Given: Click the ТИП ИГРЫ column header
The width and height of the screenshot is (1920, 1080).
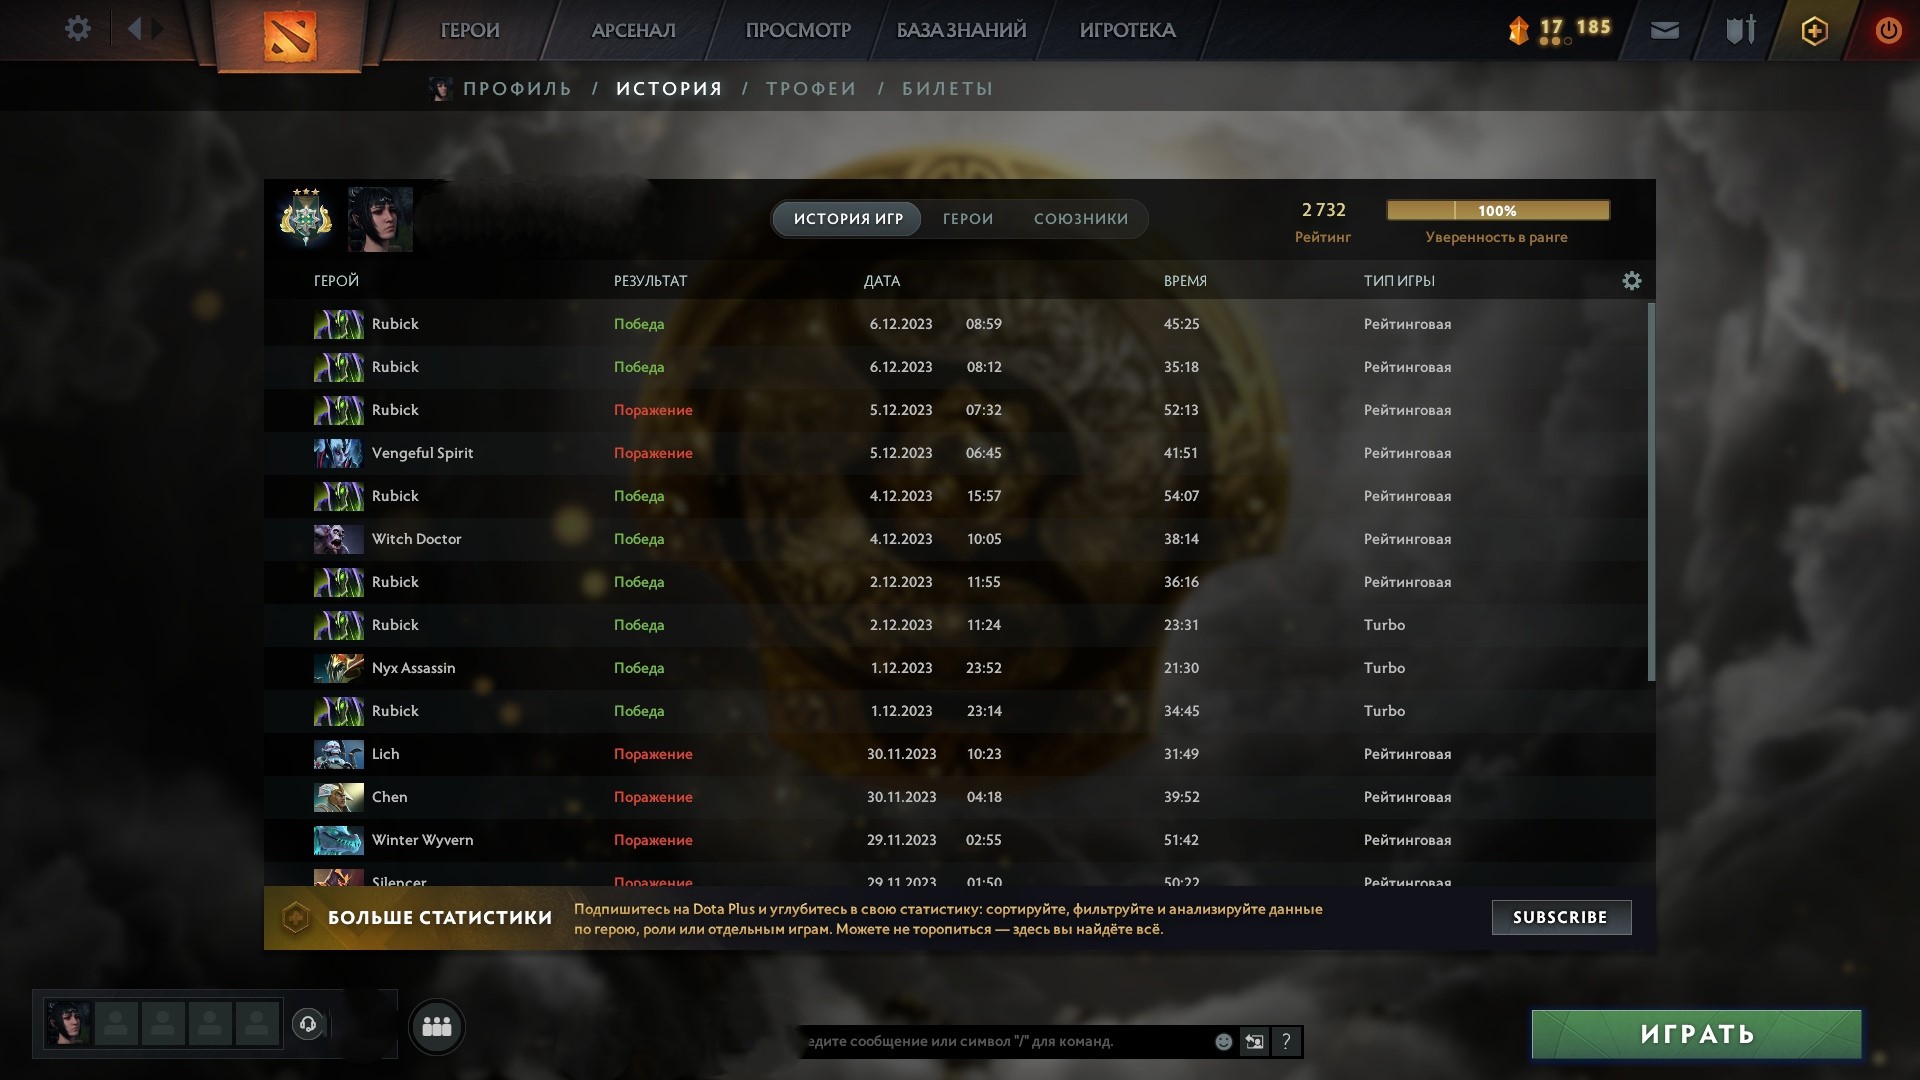Looking at the screenshot, I should [x=1399, y=281].
